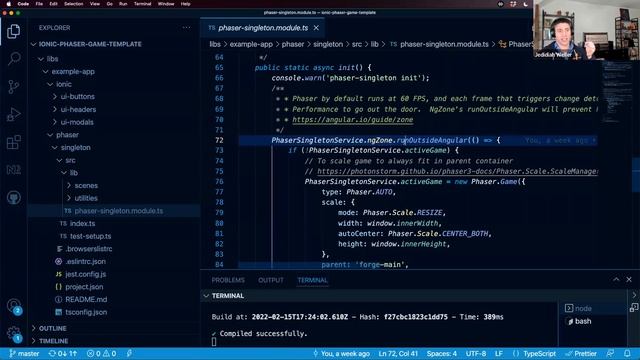Click the Ln 72, Col 41 indicator

tap(398, 353)
